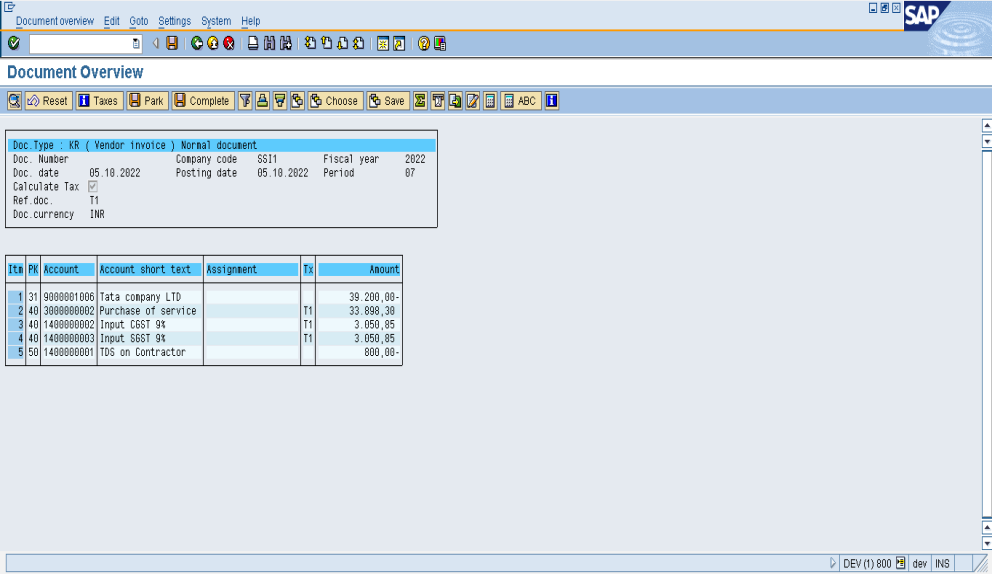Click the Find binoculars icon
The height and width of the screenshot is (574, 993).
coord(270,44)
